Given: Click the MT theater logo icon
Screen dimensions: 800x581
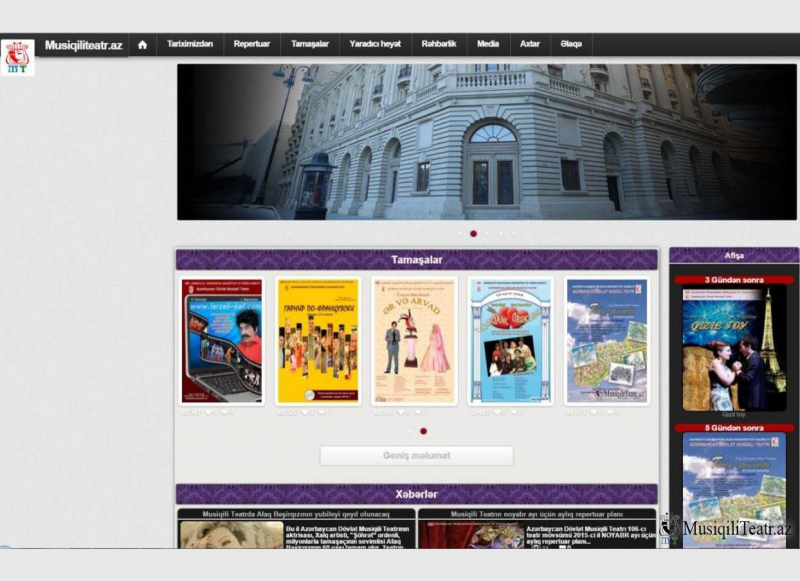Looking at the screenshot, I should click(17, 58).
